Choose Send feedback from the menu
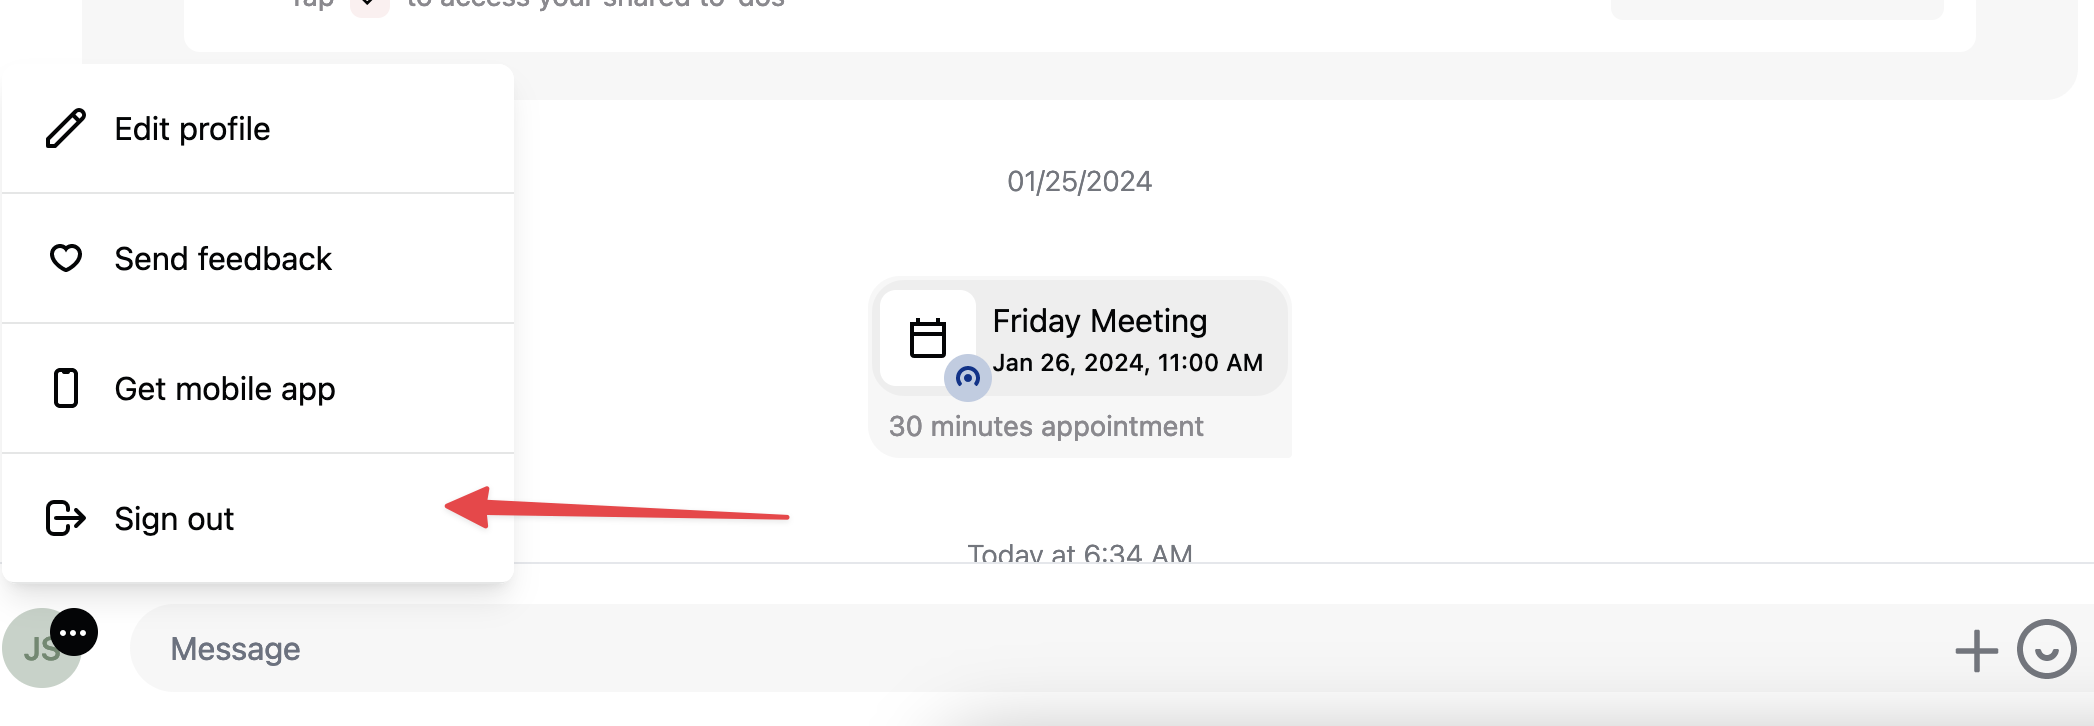The height and width of the screenshot is (726, 2094). (258, 258)
